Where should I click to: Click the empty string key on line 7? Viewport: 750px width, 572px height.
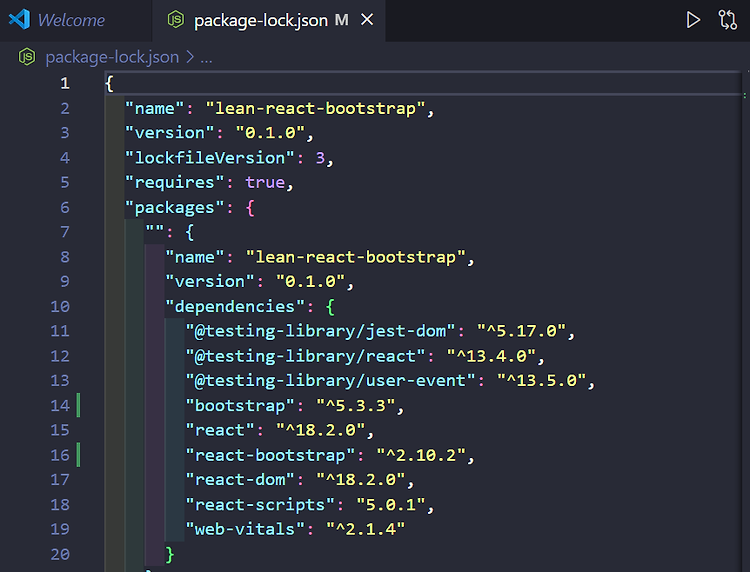pyautogui.click(x=155, y=229)
